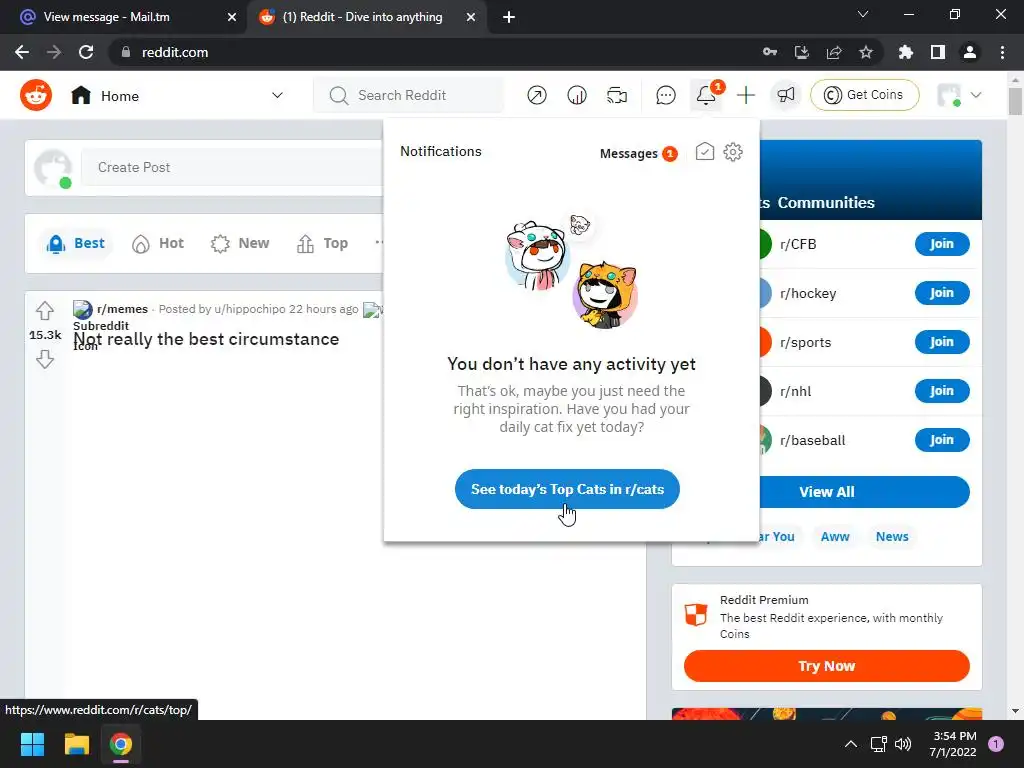Select Best sort option
Screen dimensions: 1024x768
[x=76, y=244]
